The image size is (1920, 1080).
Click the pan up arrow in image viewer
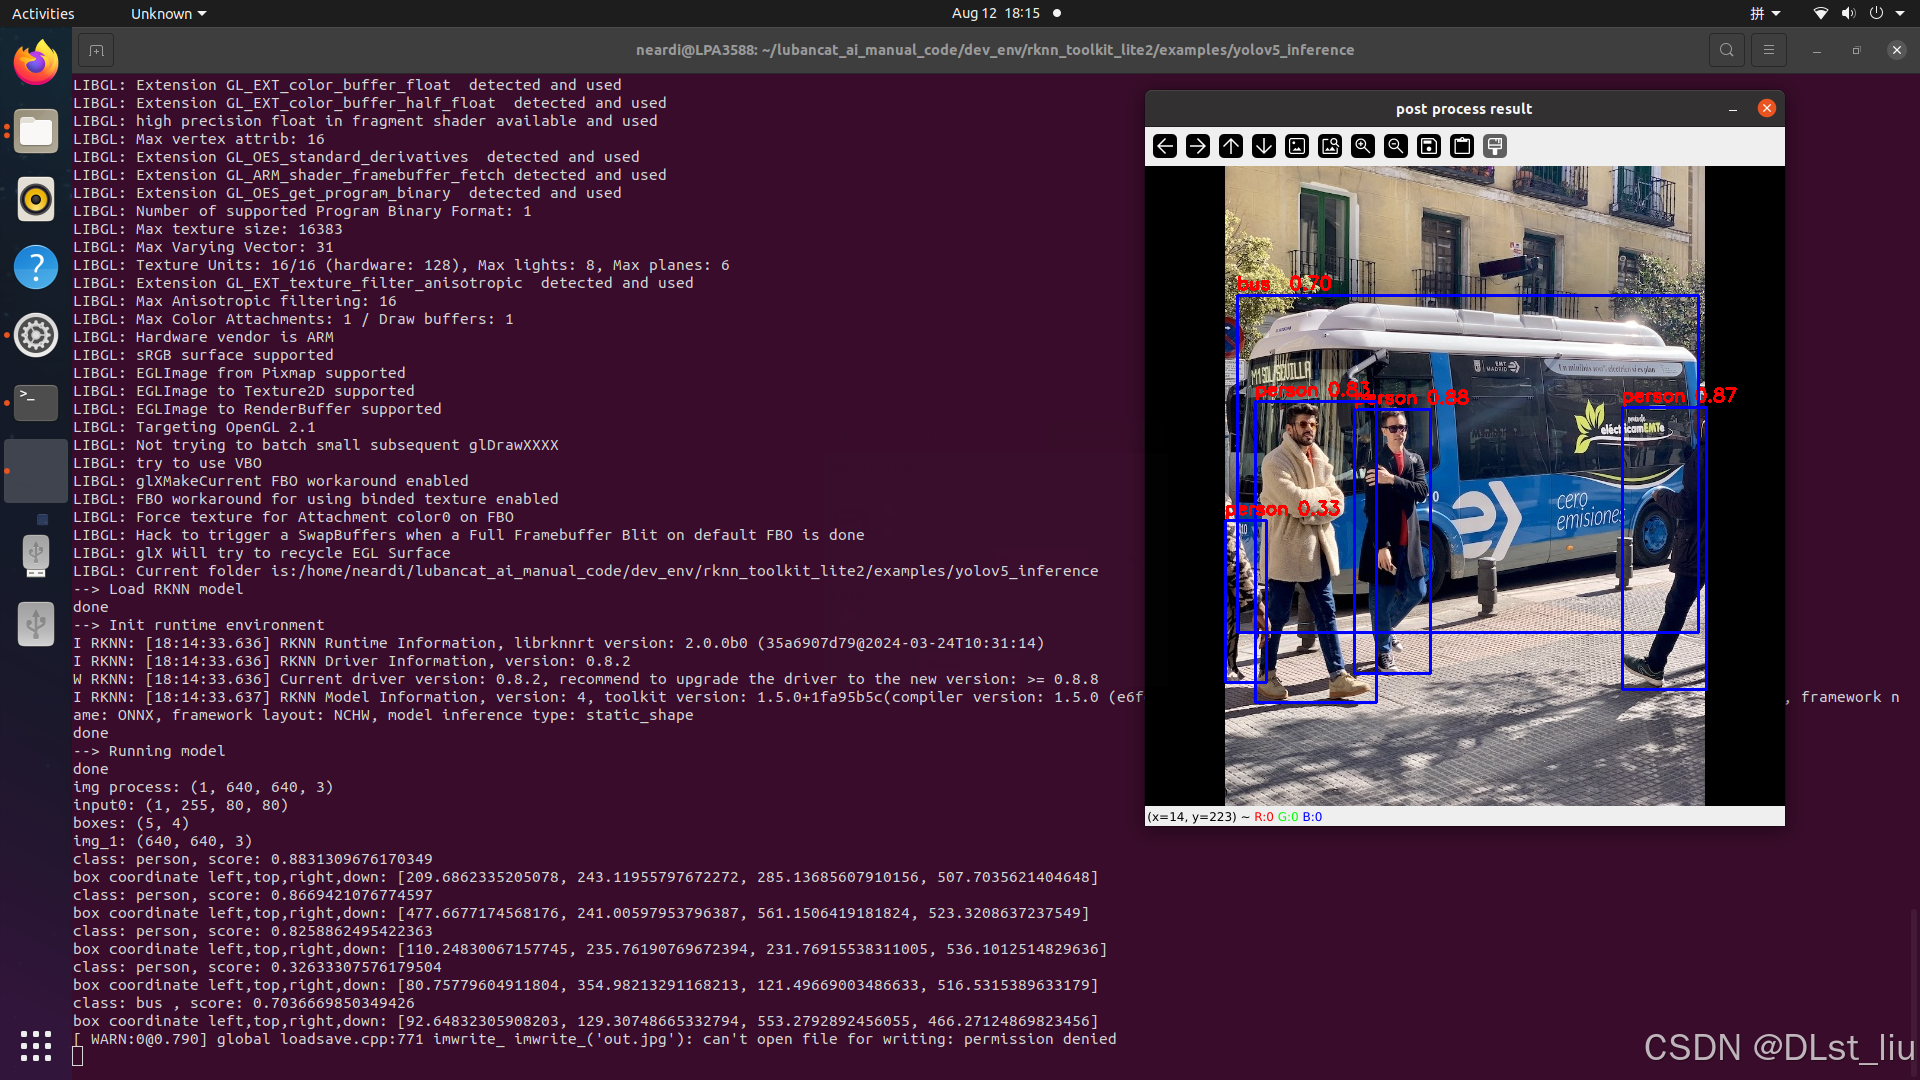(1231, 147)
